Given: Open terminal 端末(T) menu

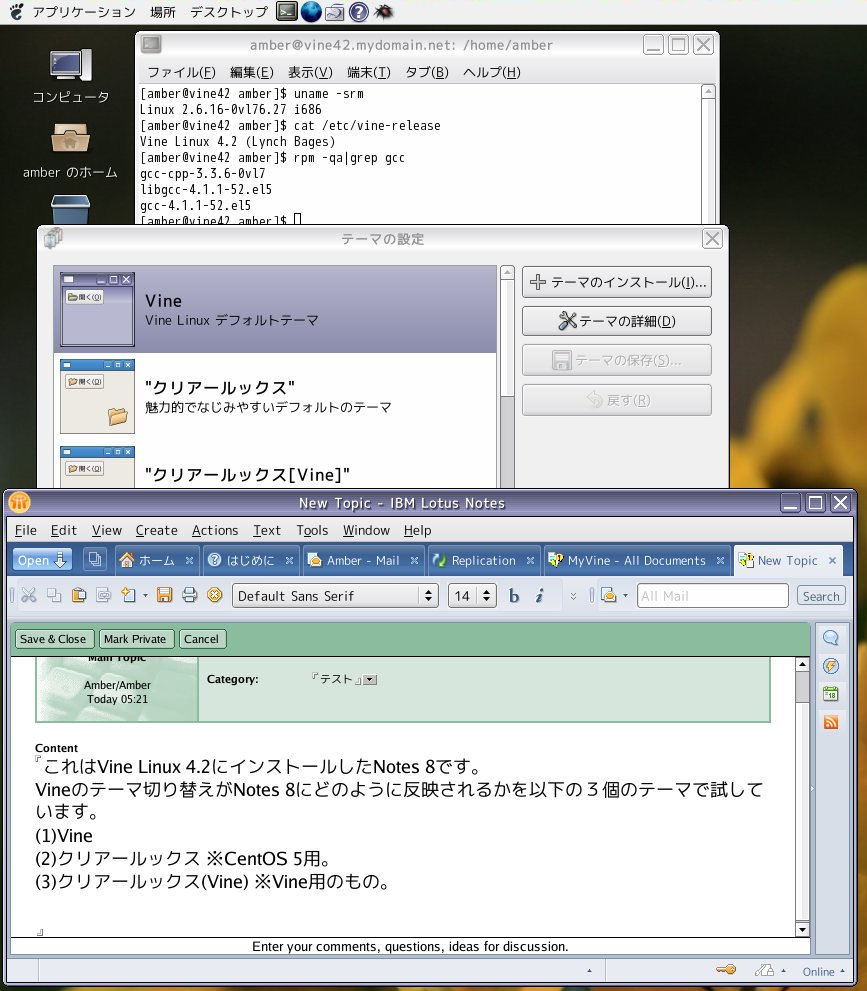Looking at the screenshot, I should pos(368,72).
